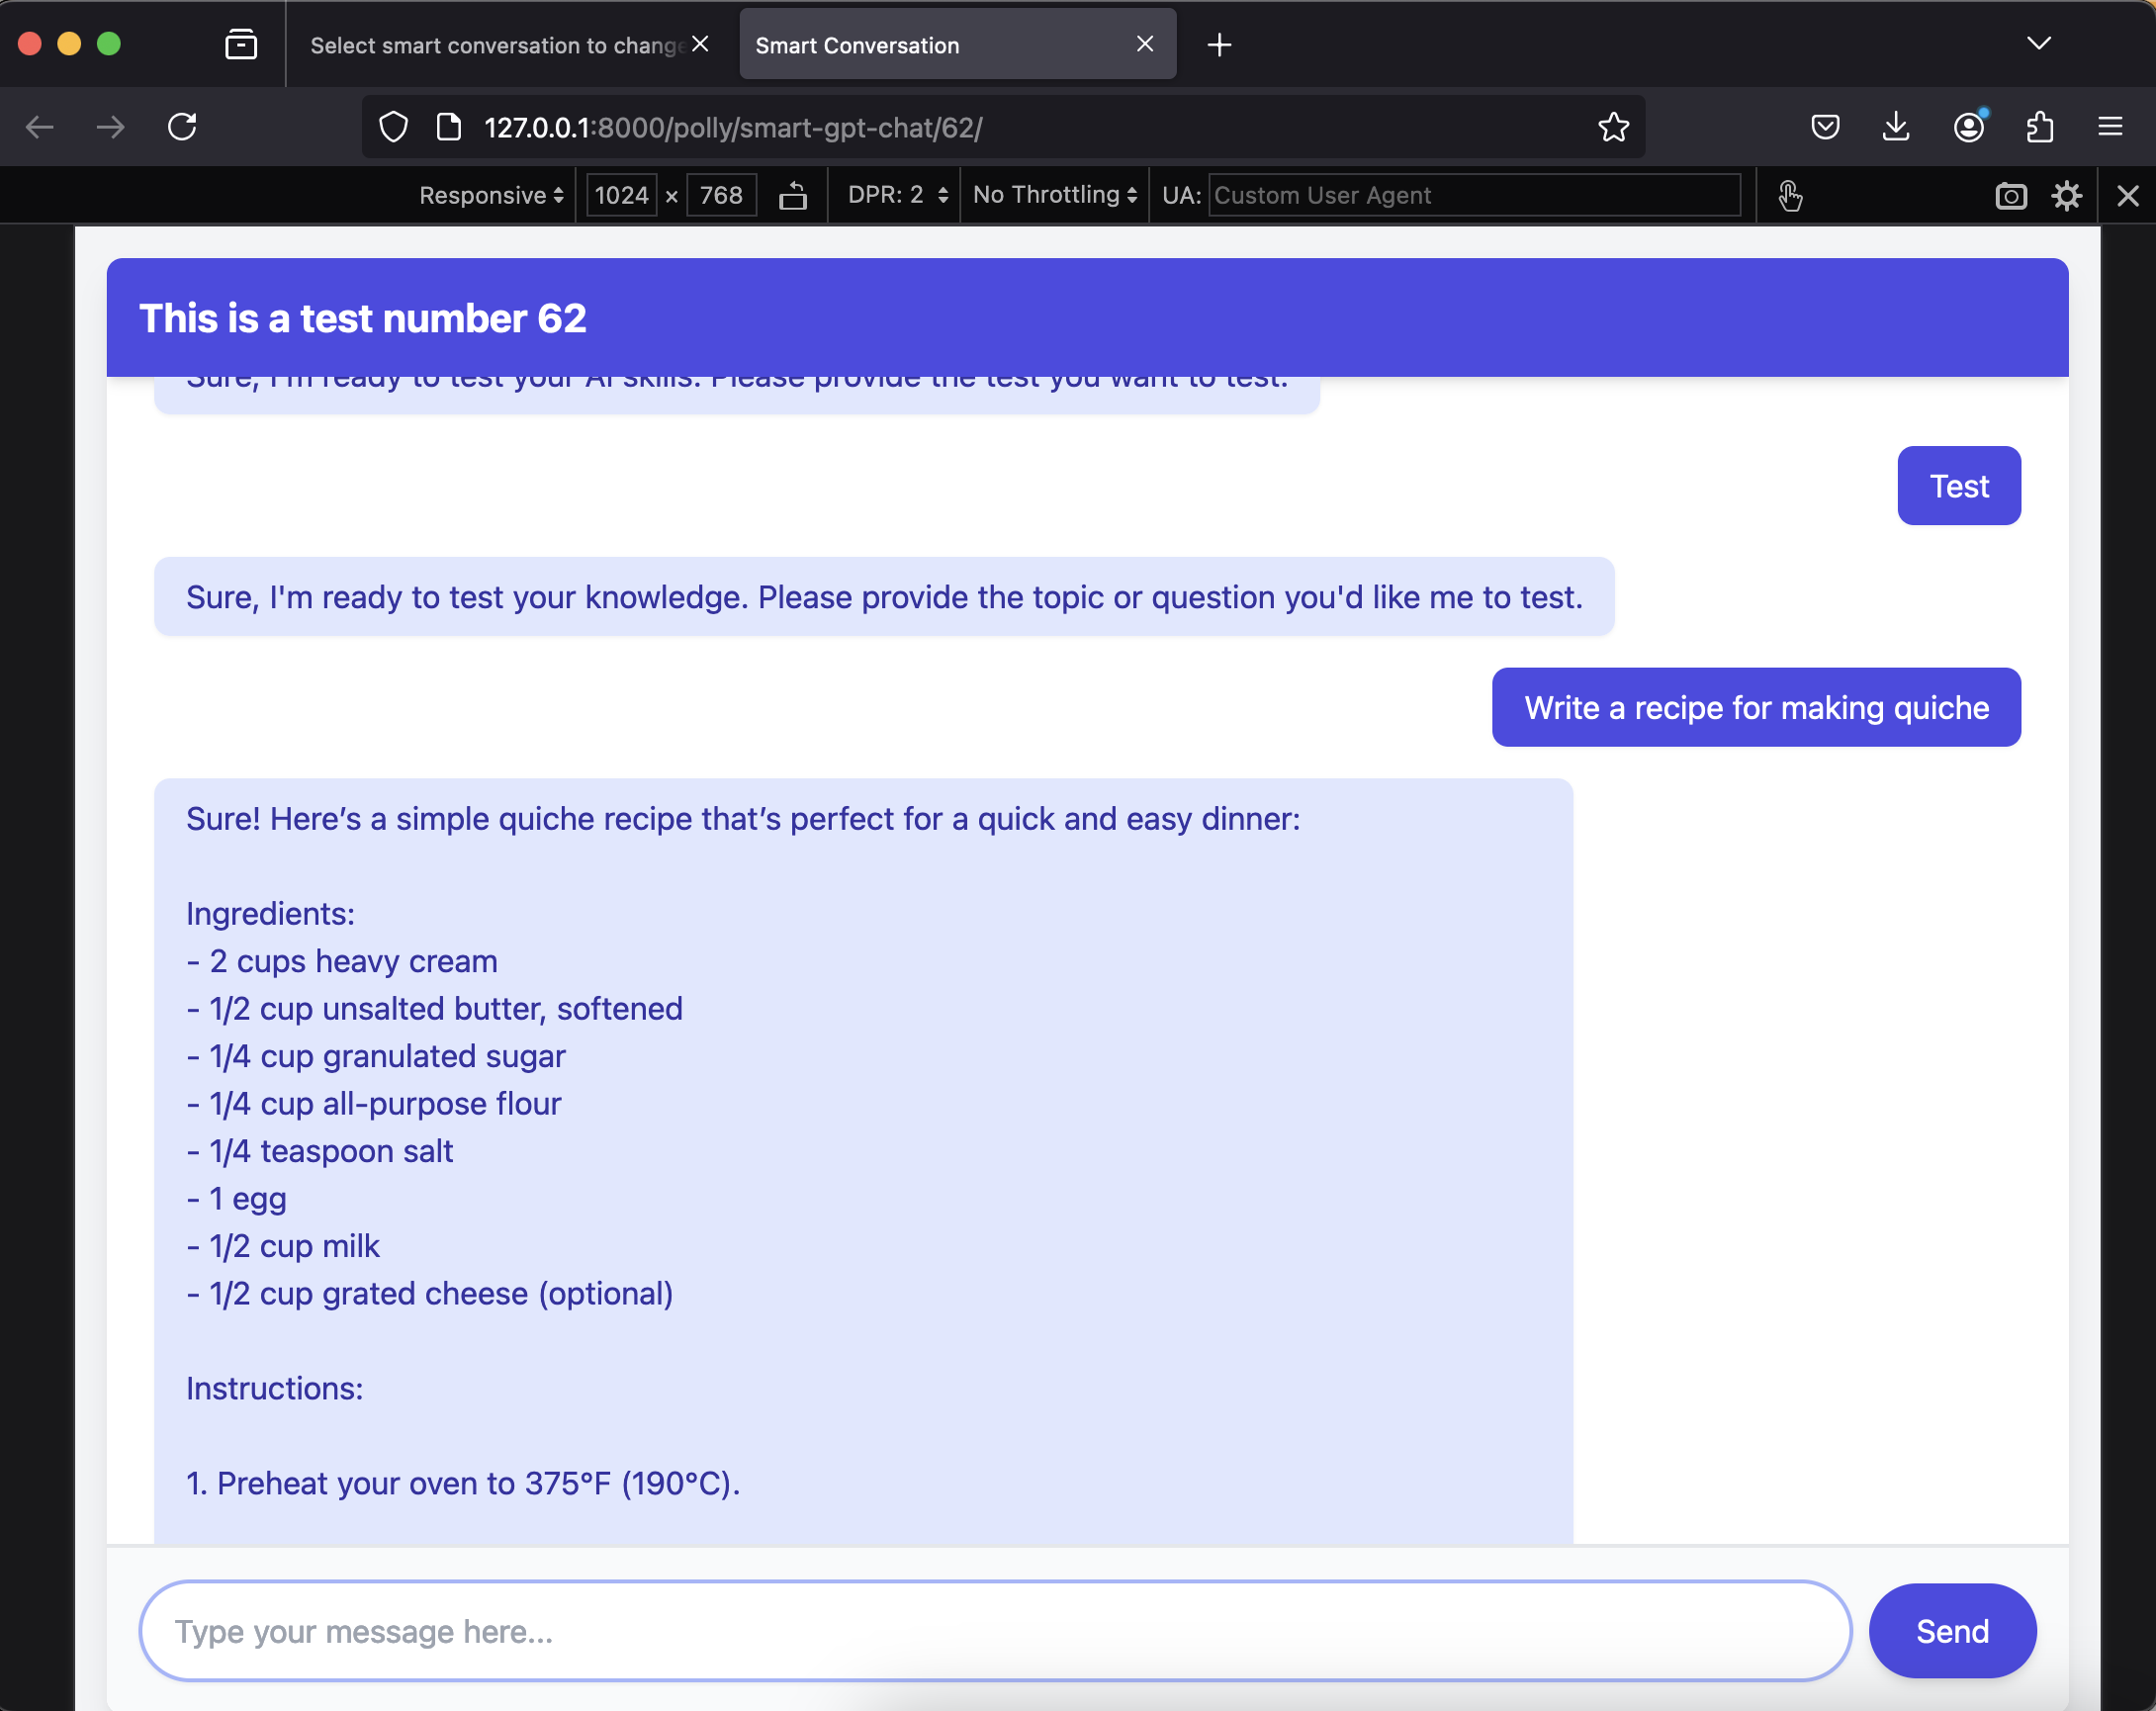Open the Responsive device dropdown
The height and width of the screenshot is (1711, 2156).
click(x=491, y=196)
